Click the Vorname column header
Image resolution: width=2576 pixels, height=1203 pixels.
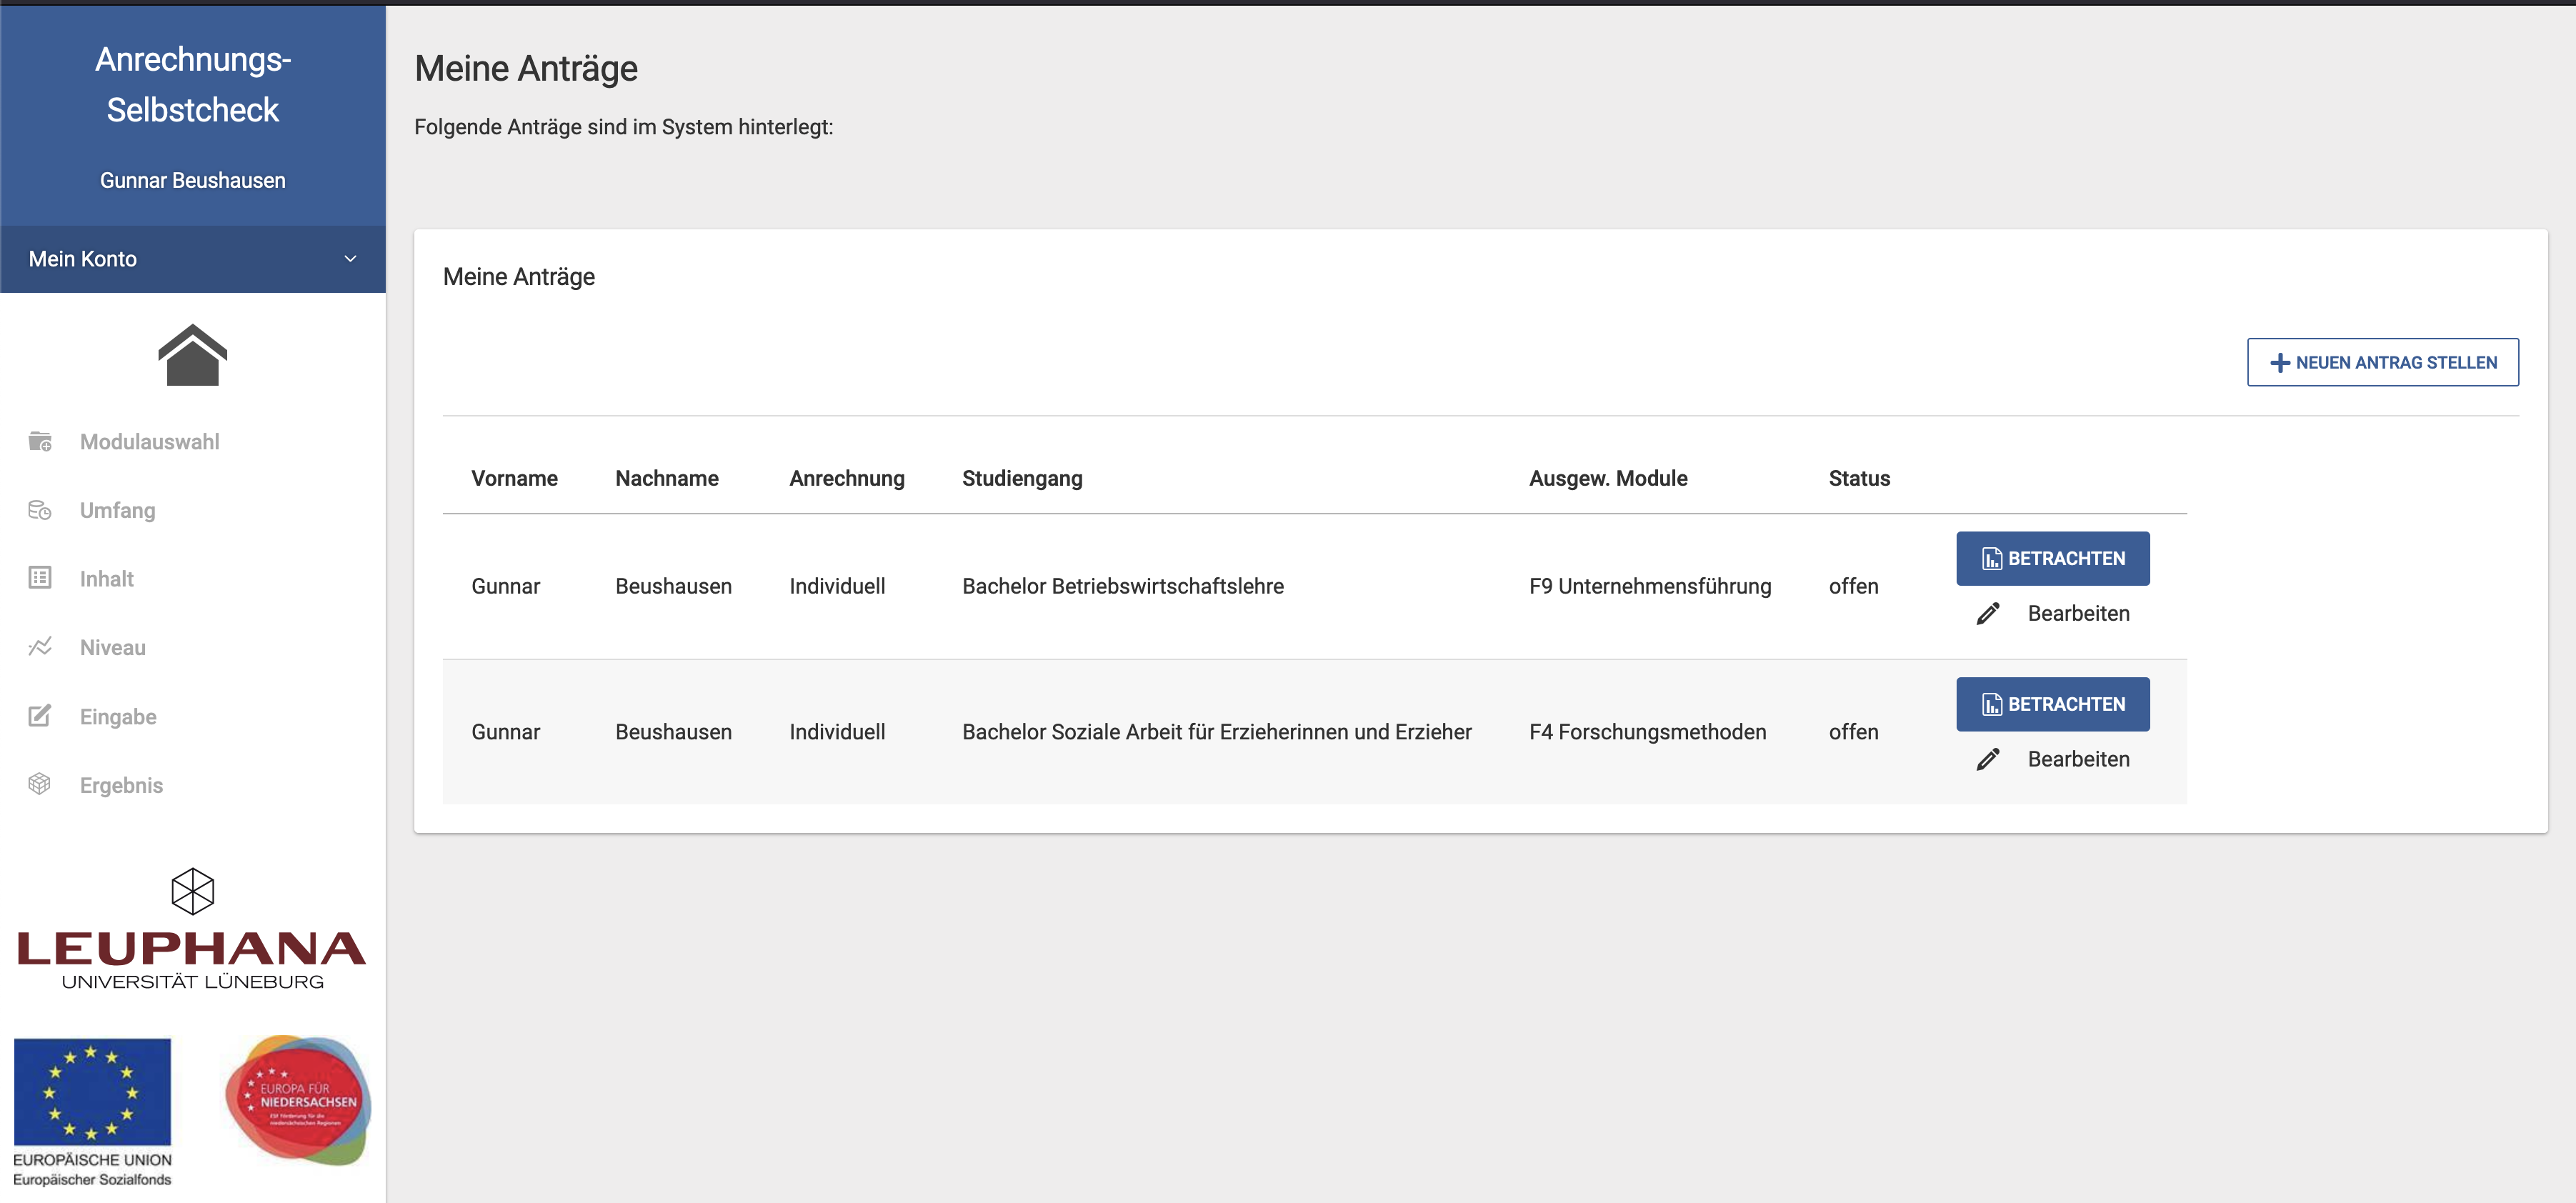[514, 478]
